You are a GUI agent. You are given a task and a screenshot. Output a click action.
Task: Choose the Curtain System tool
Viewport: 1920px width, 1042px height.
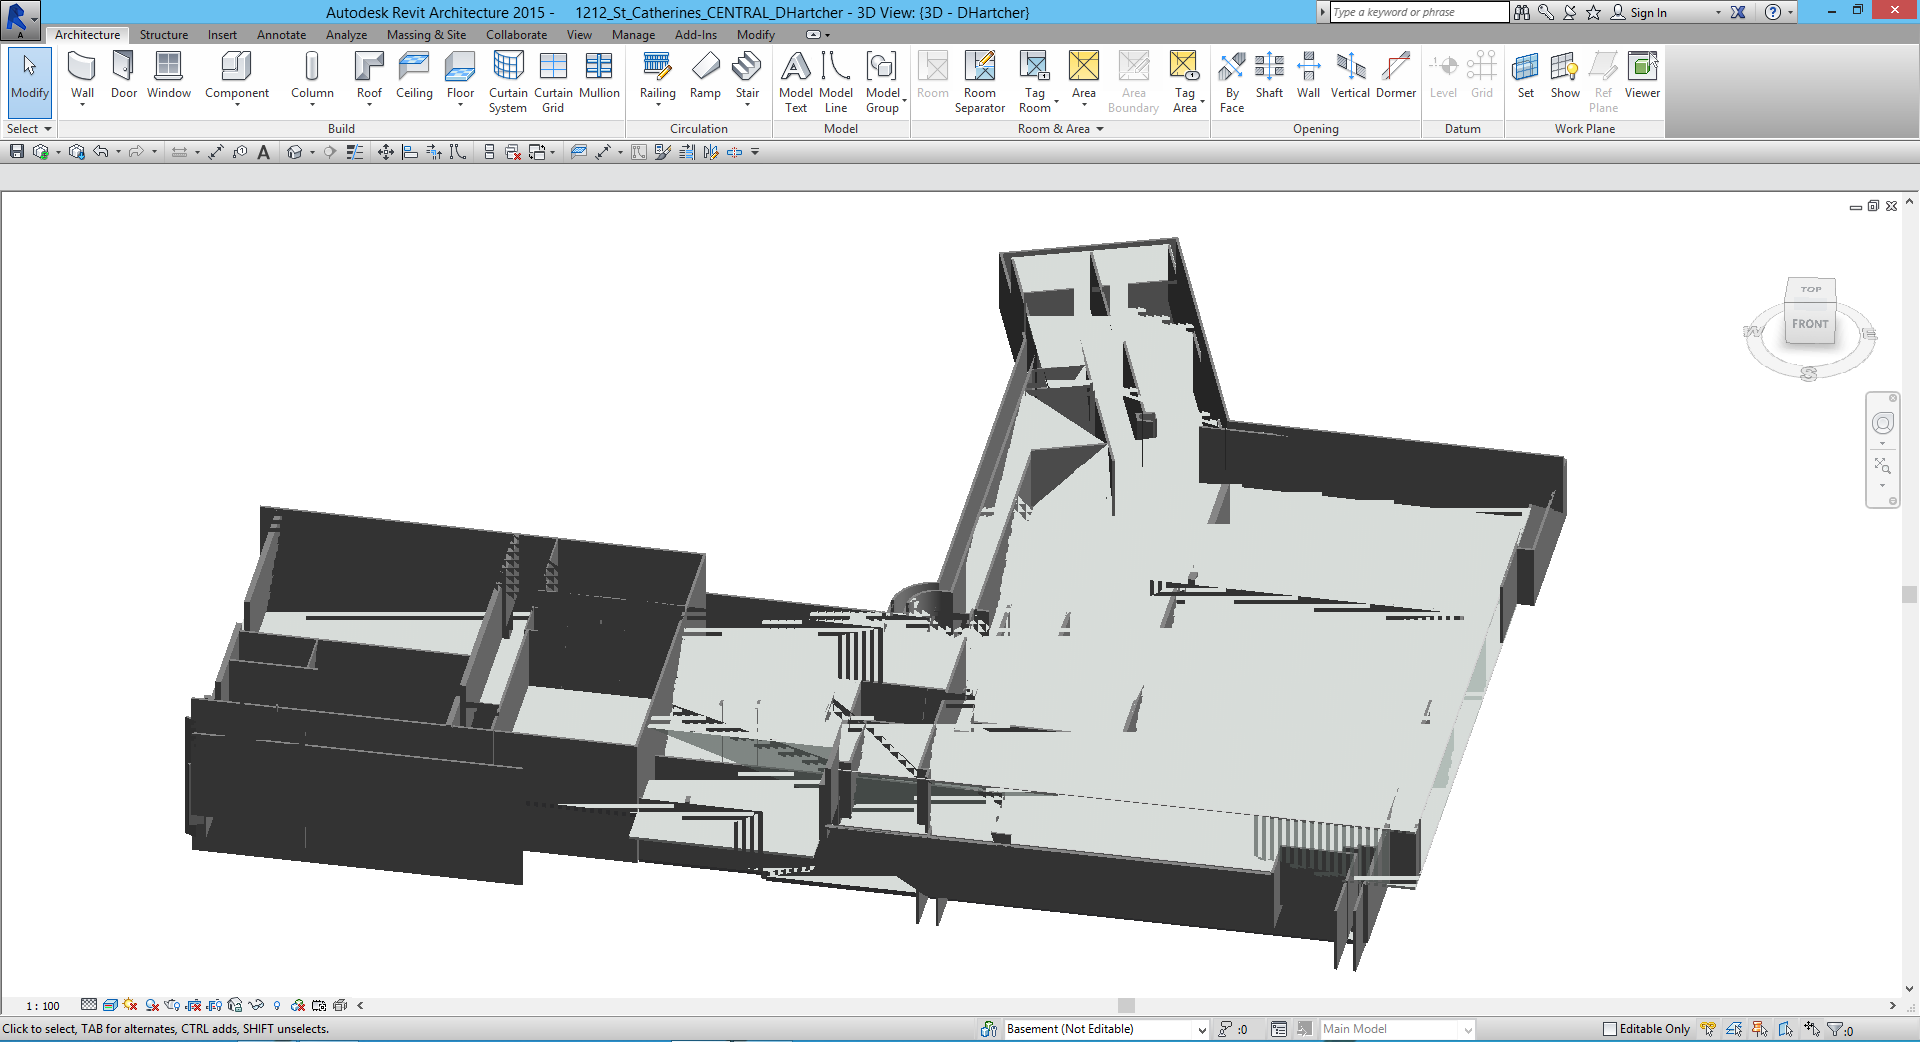tap(508, 81)
